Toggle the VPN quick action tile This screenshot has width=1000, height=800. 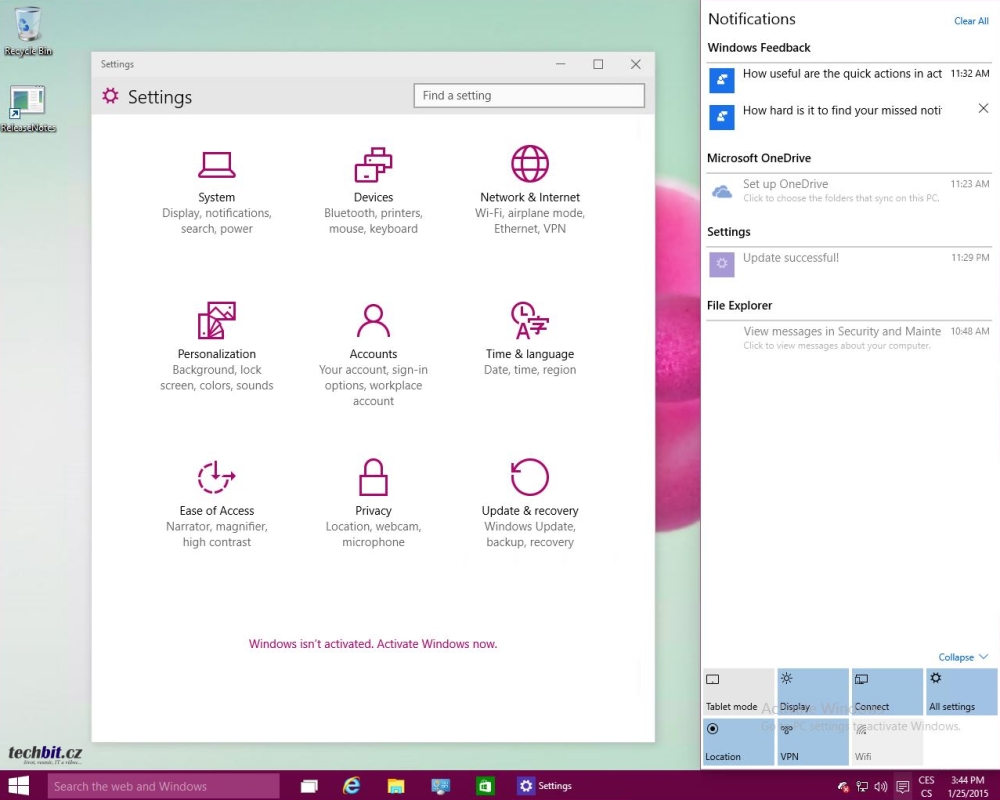[812, 742]
